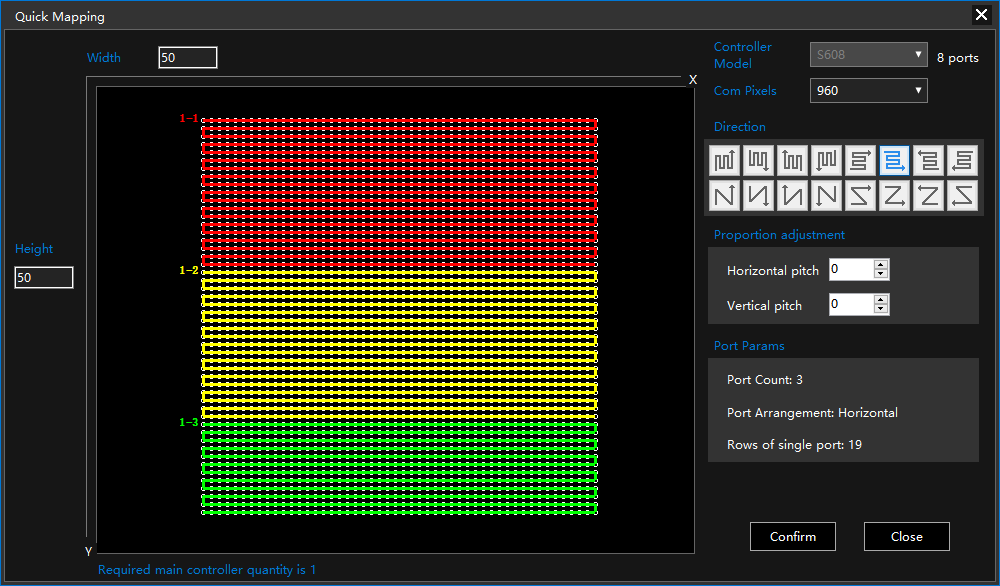Click the Port Params heading
The height and width of the screenshot is (586, 1000).
click(x=749, y=346)
